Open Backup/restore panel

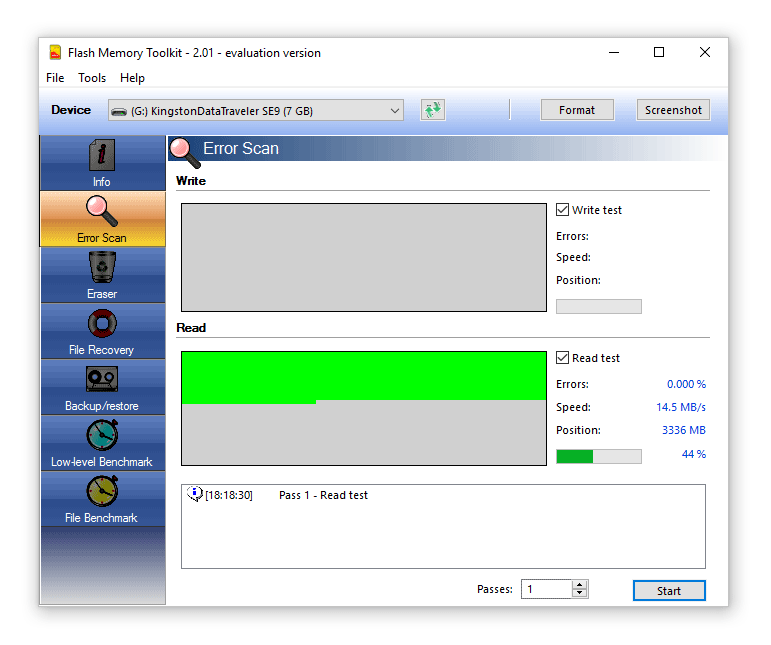coord(102,387)
